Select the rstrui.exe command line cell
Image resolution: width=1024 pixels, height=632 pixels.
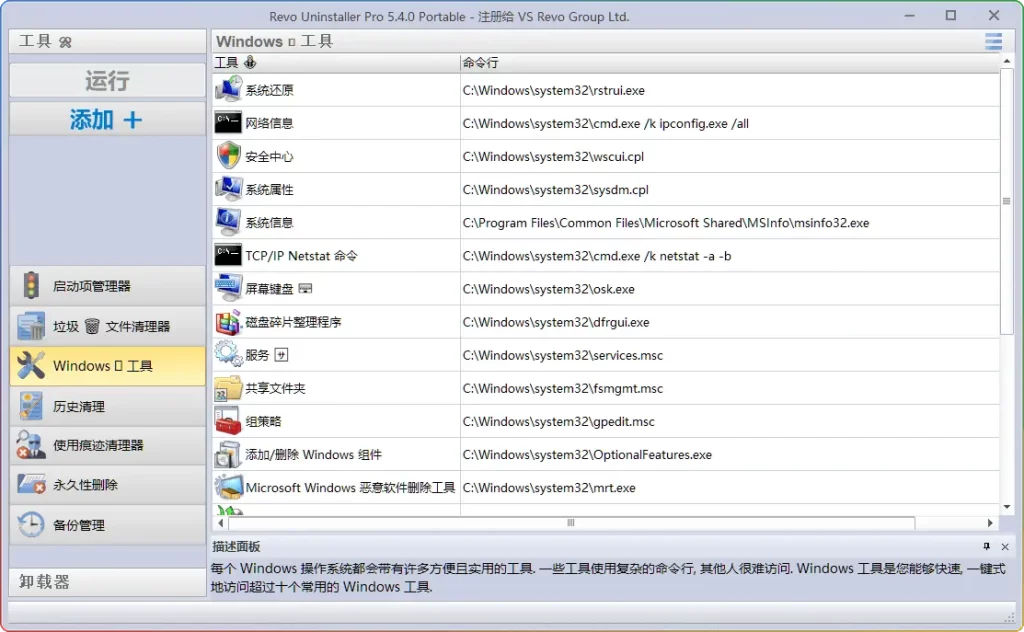(729, 90)
